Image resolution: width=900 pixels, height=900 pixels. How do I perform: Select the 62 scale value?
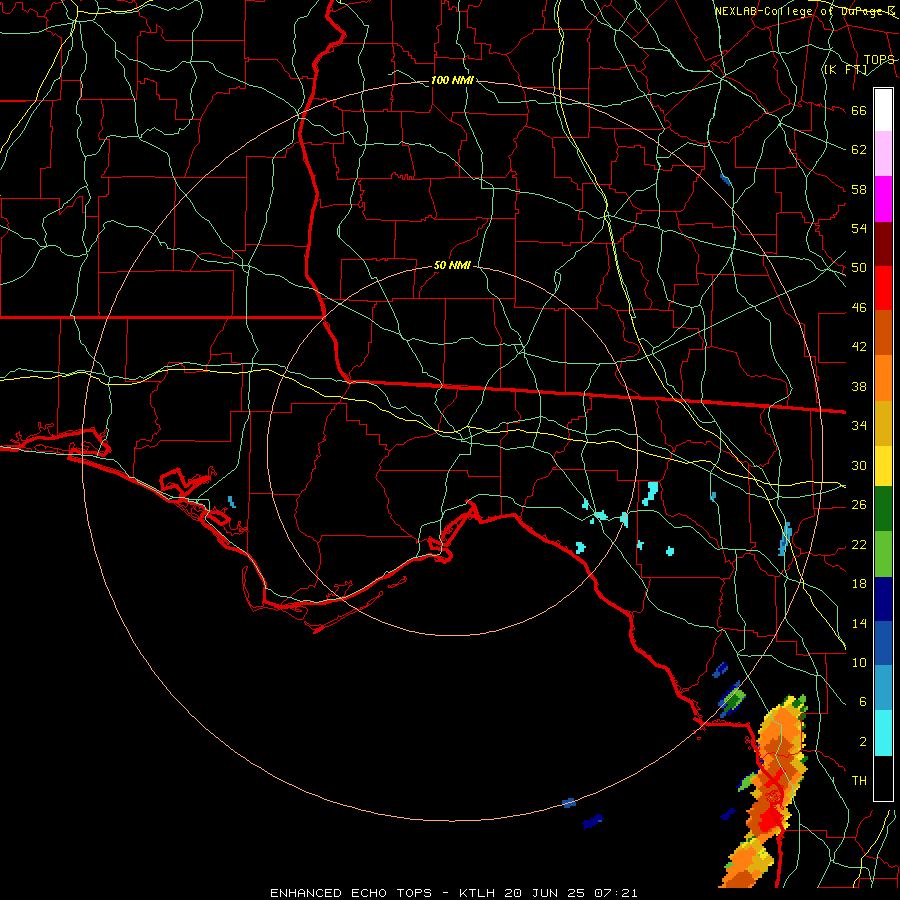[859, 150]
